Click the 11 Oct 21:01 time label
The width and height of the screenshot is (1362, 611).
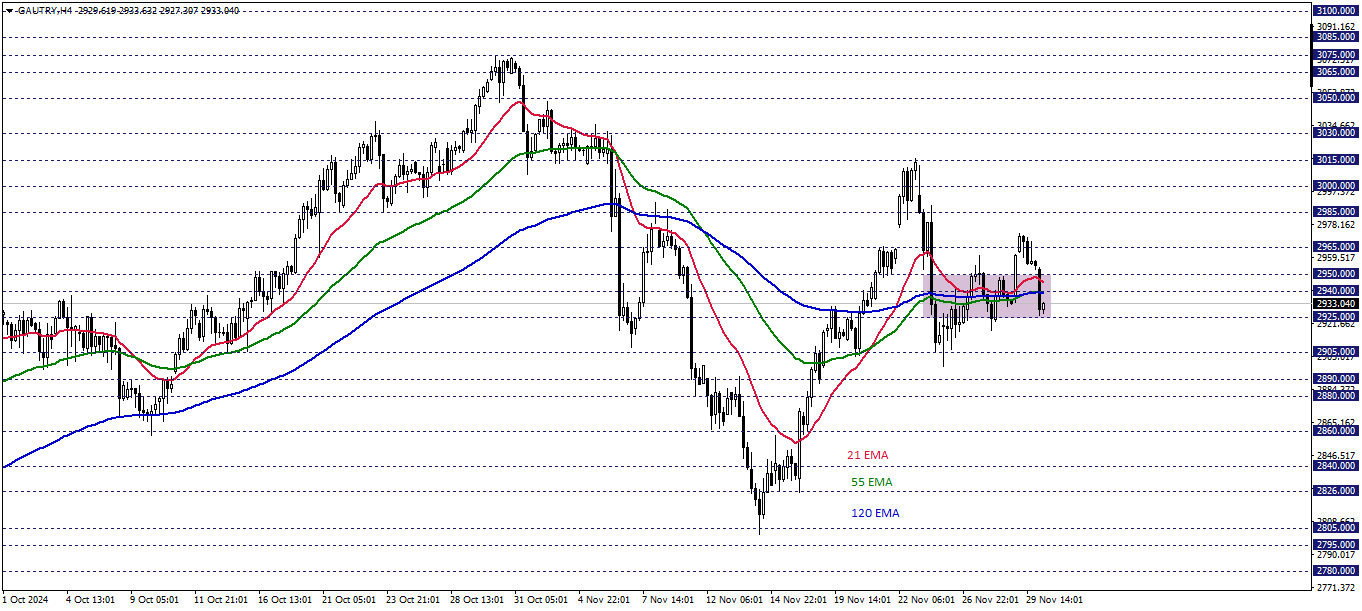pyautogui.click(x=221, y=600)
